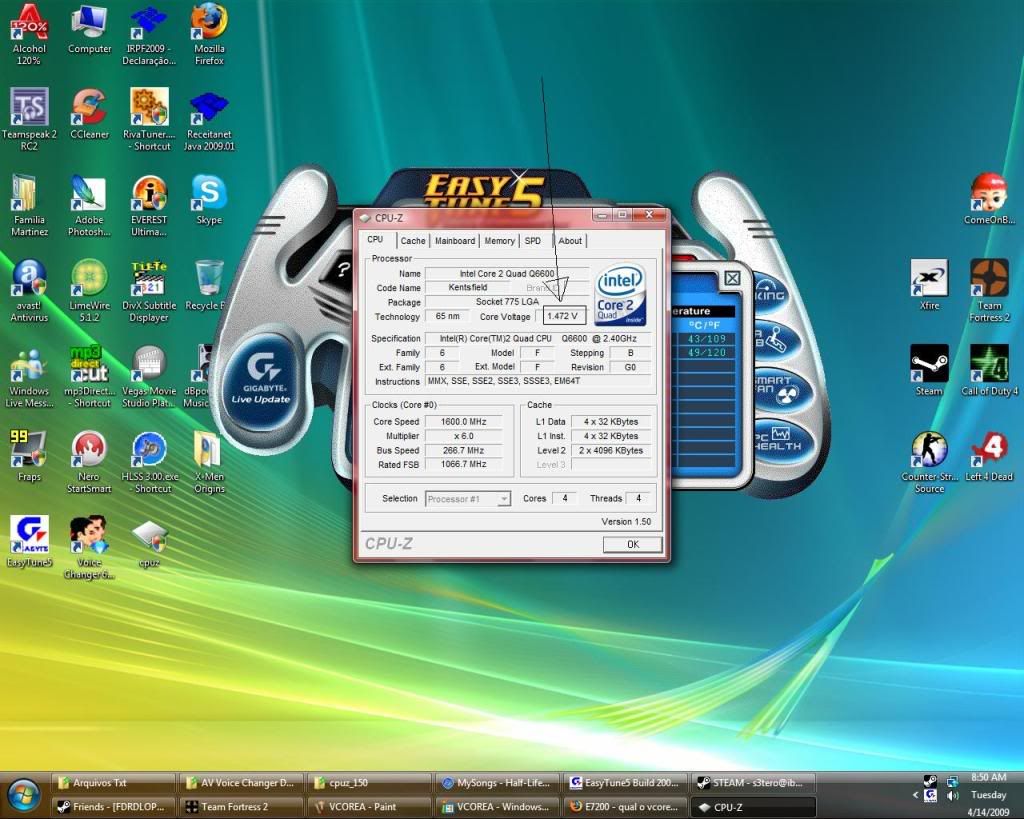The height and width of the screenshot is (819, 1024).
Task: Expand the Processor #1 selection dropdown
Action: coord(468,499)
